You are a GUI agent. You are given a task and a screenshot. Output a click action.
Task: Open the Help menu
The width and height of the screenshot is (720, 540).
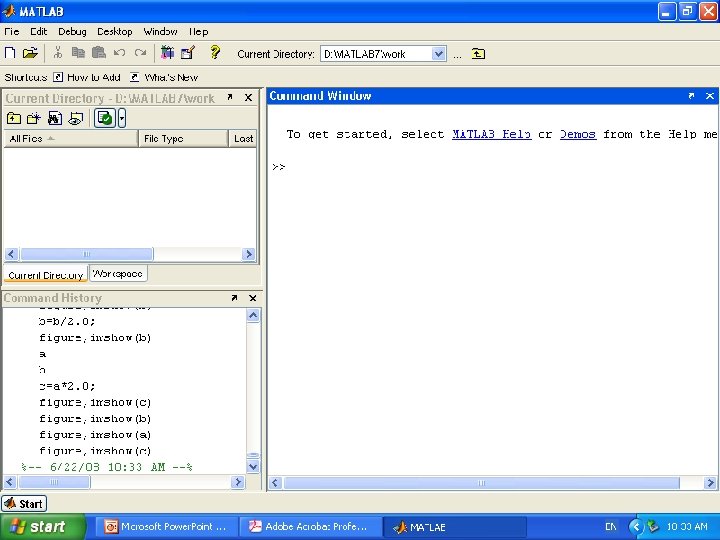point(198,32)
